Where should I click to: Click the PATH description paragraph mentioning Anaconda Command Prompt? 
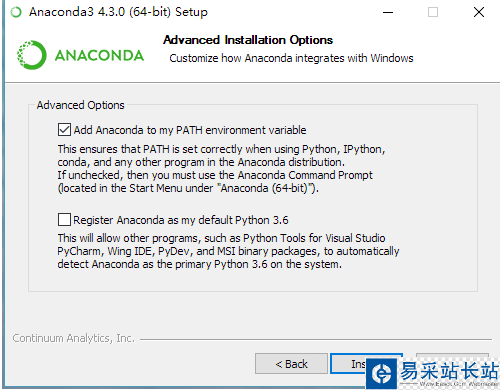point(221,168)
